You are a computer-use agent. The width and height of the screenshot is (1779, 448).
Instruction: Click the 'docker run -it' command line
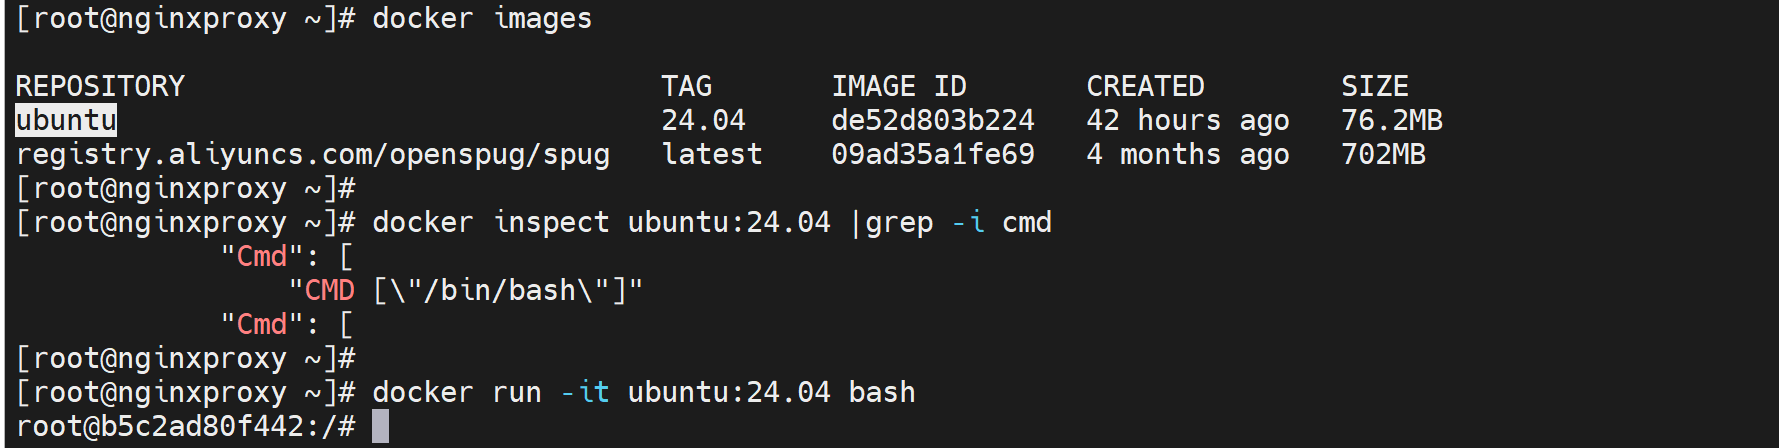pyautogui.click(x=643, y=393)
